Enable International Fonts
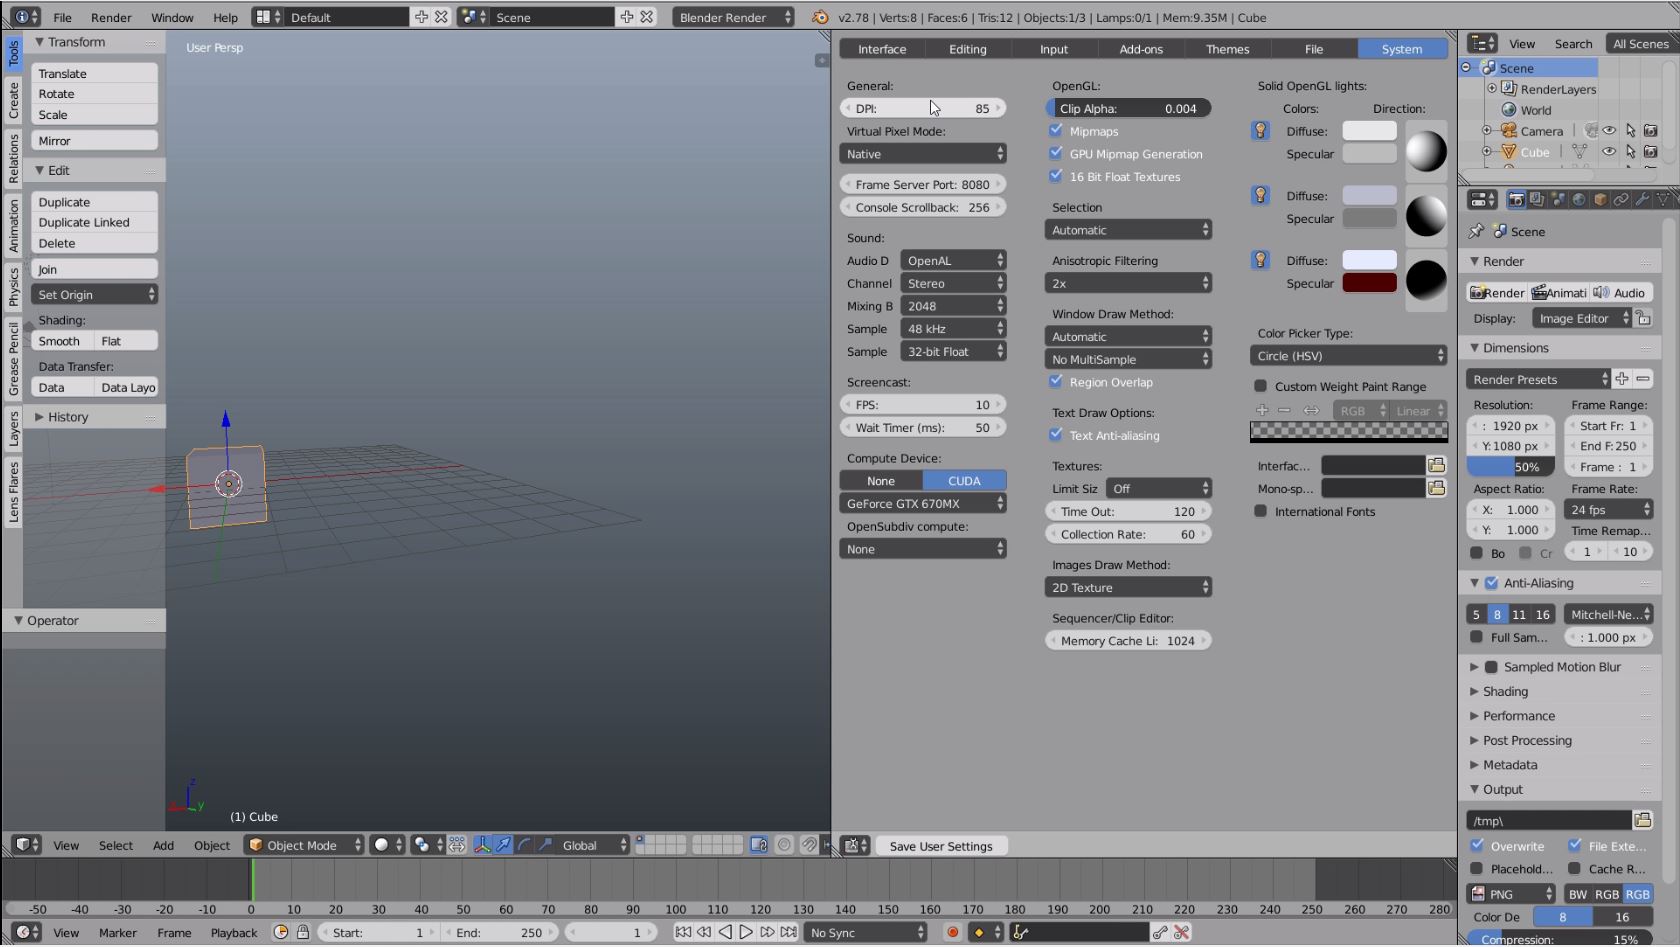This screenshot has height=947, width=1680. tap(1260, 511)
